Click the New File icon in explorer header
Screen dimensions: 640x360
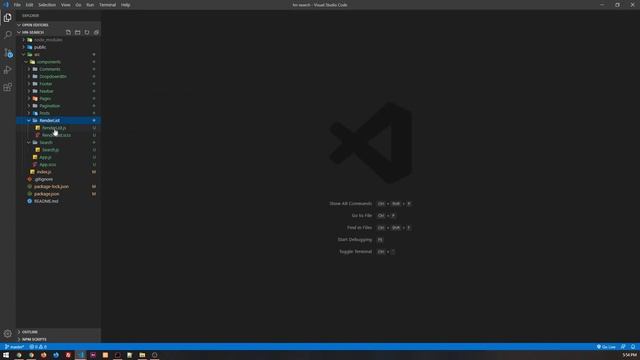click(x=68, y=32)
